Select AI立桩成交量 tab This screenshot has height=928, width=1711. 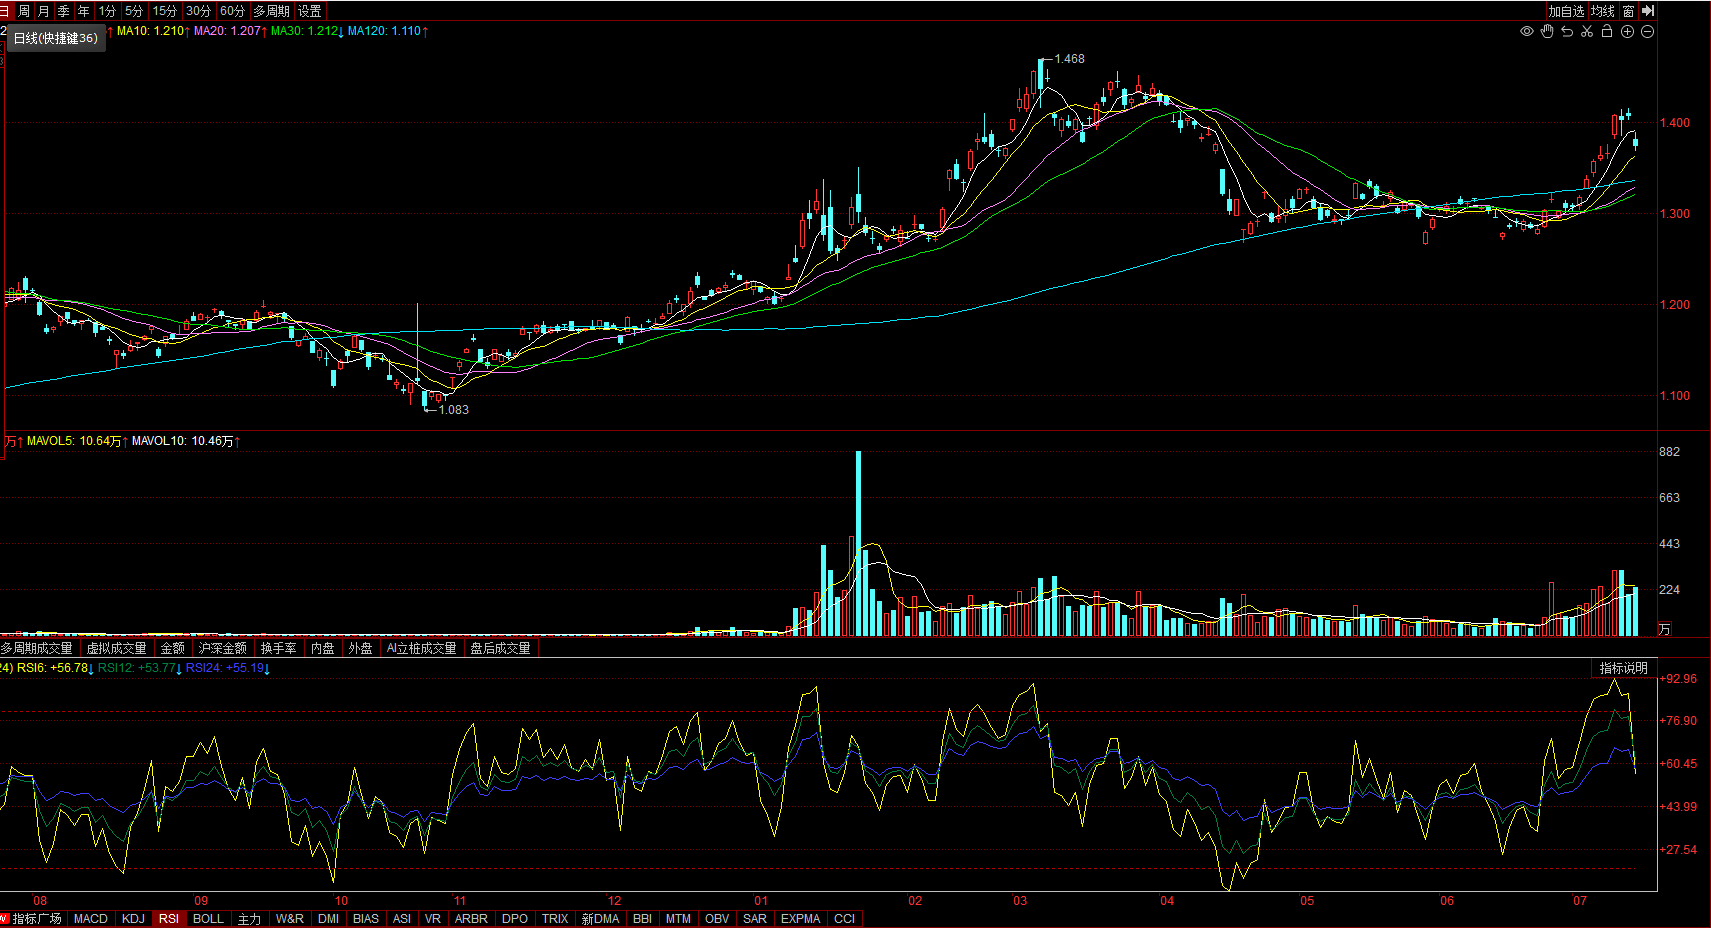[x=422, y=648]
